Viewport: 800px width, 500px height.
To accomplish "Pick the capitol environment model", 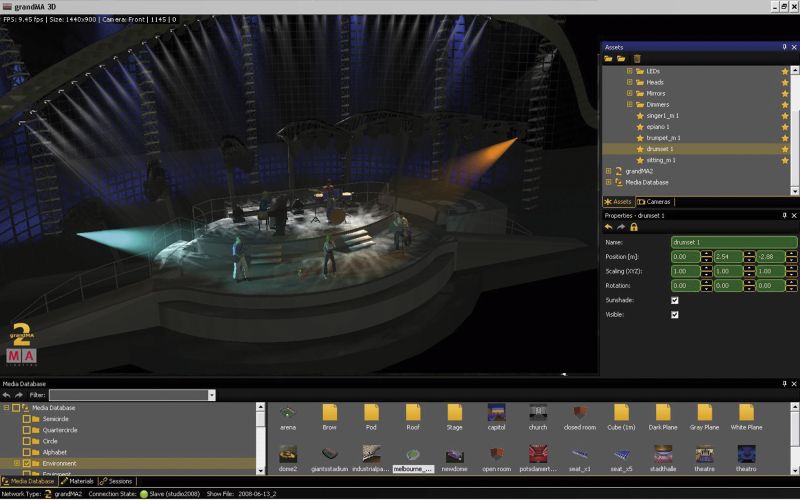I will [496, 412].
